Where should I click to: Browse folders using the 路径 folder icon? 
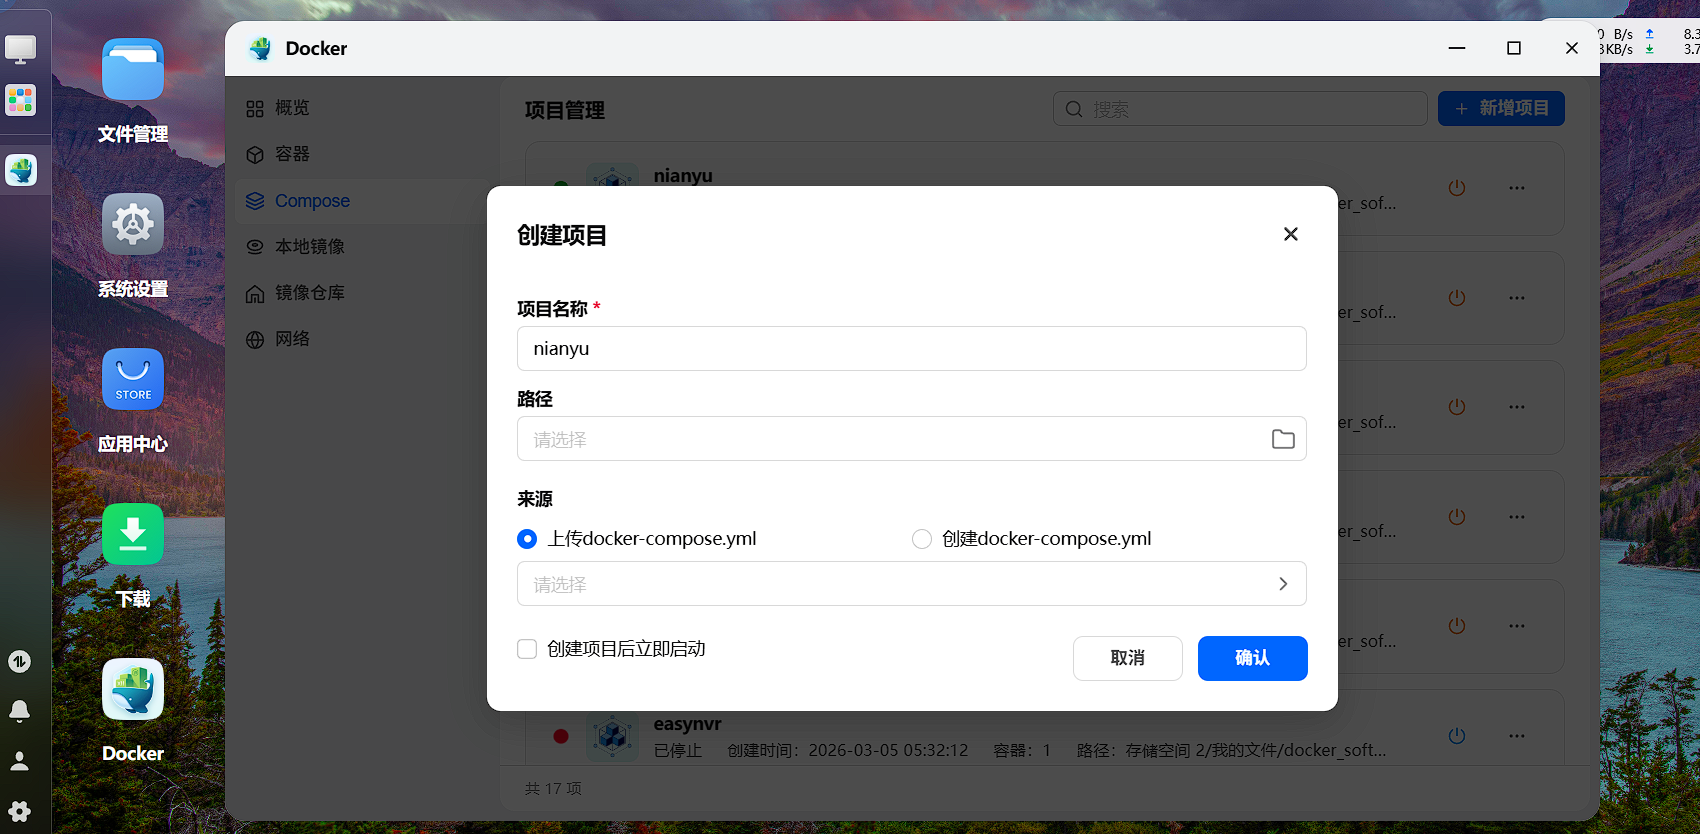(1283, 439)
